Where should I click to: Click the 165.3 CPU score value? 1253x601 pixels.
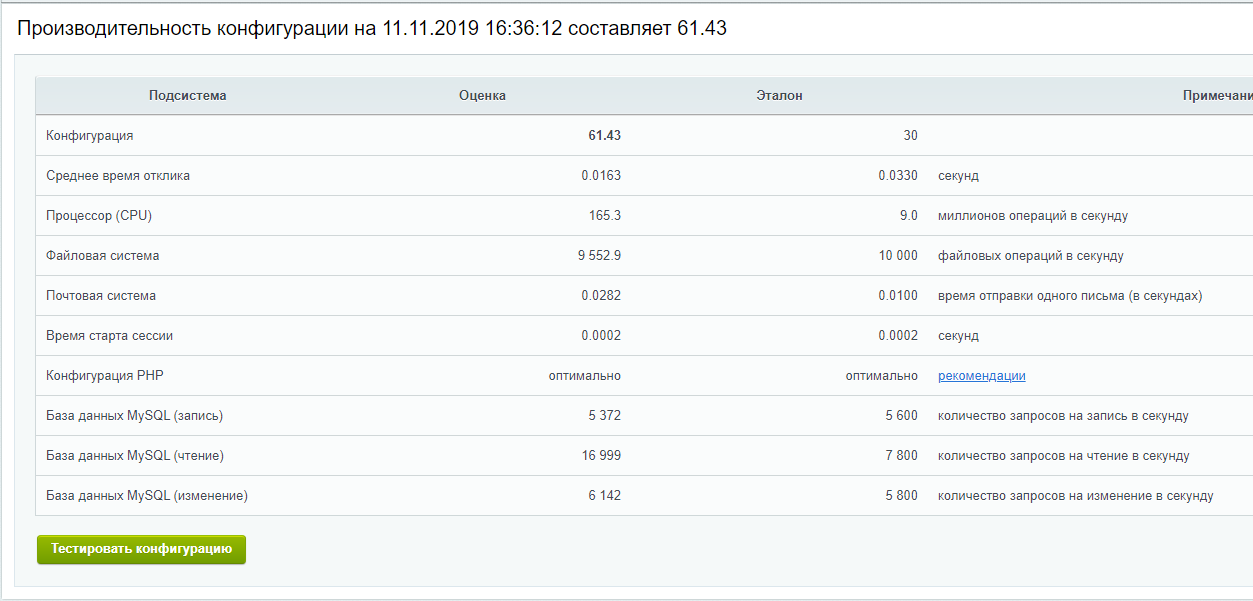coord(604,216)
